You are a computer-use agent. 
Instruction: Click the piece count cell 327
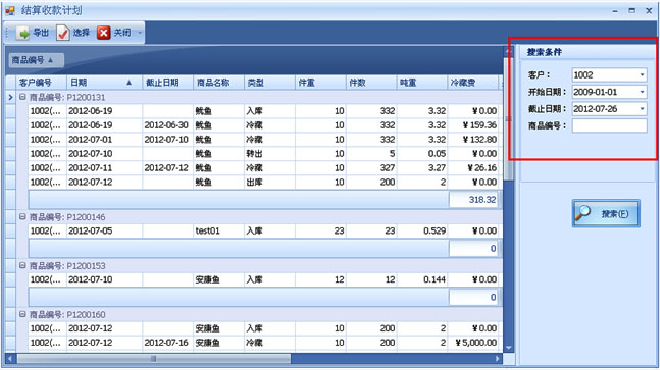click(x=371, y=168)
